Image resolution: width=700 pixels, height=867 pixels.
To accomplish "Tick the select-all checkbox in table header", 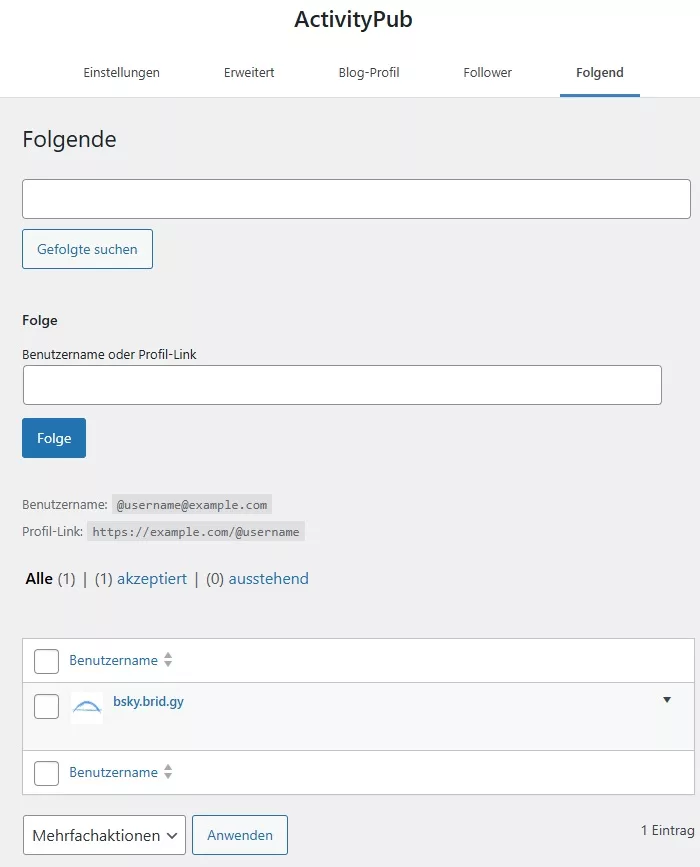I will (46, 661).
